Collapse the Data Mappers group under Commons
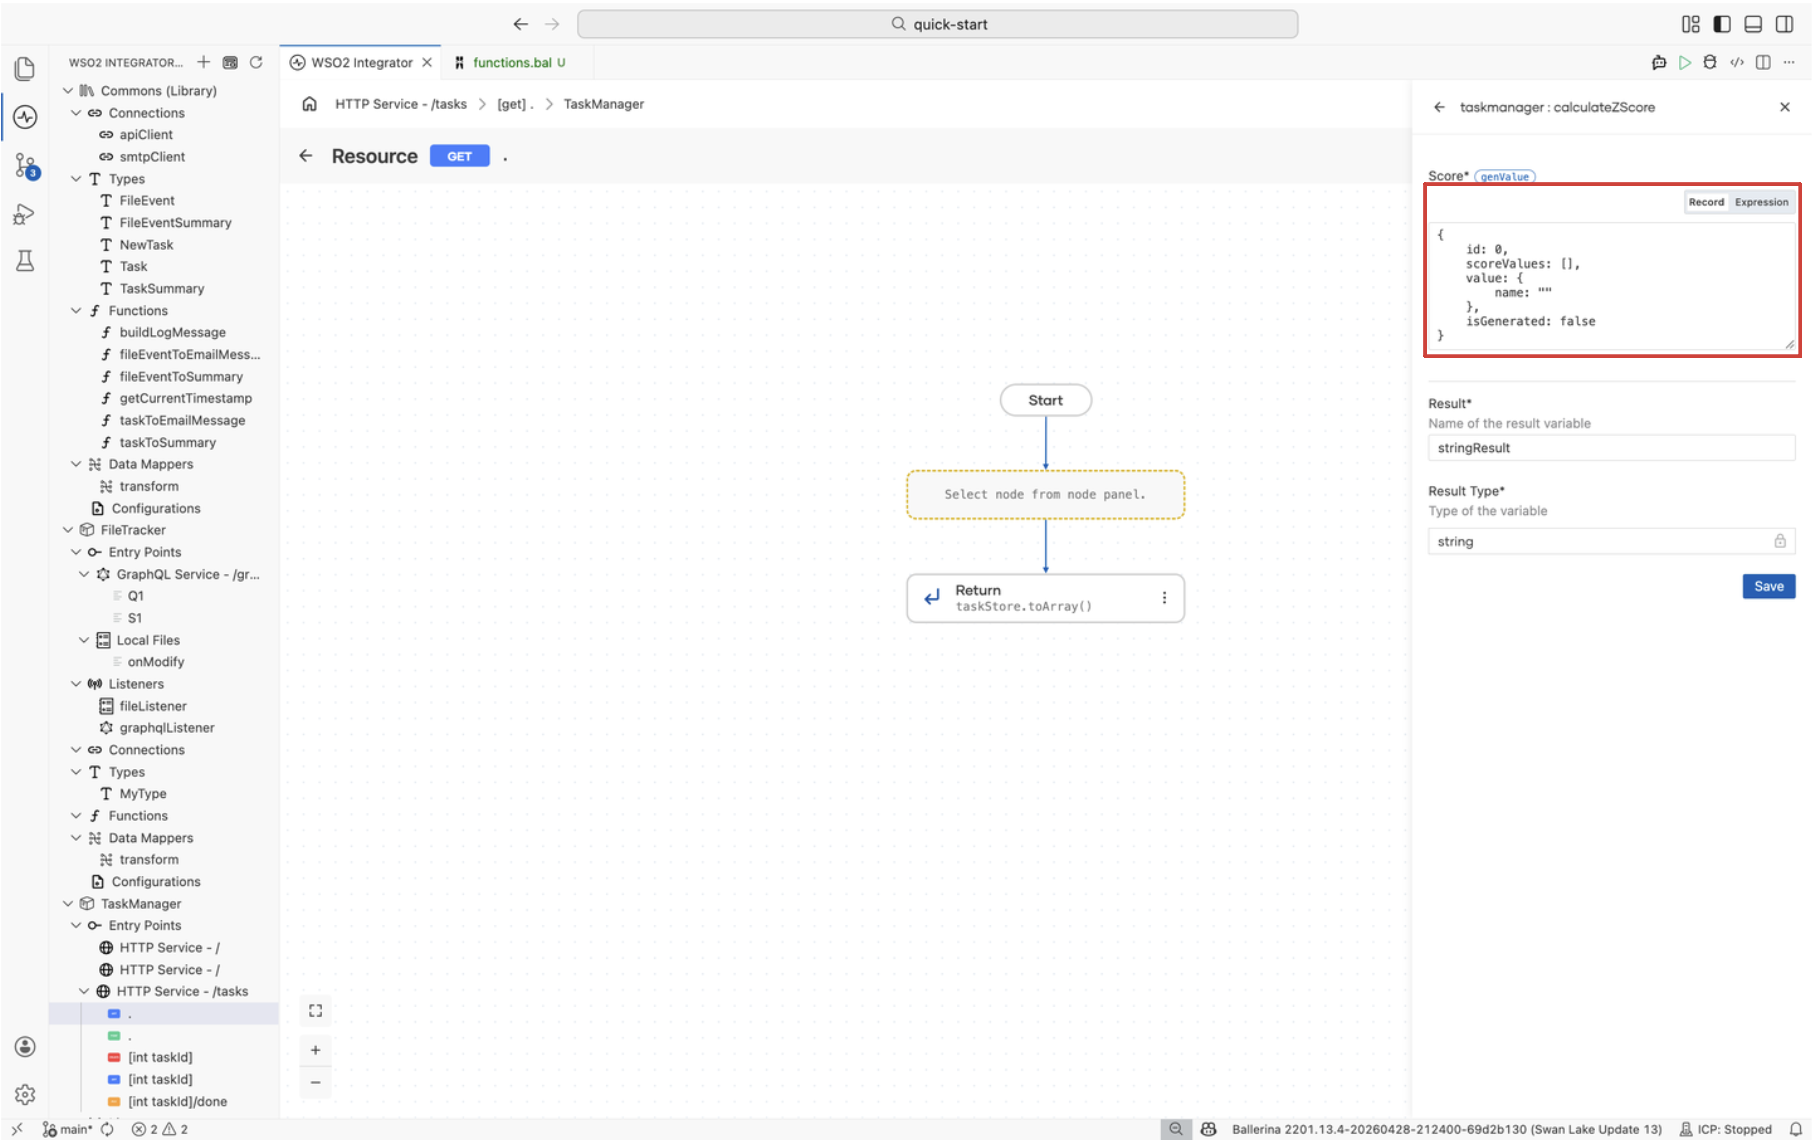 point(76,464)
